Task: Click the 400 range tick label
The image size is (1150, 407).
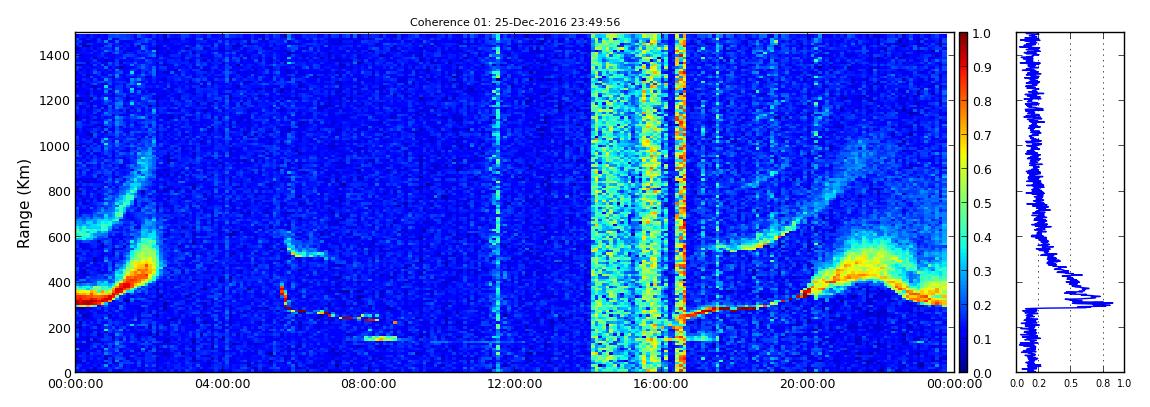Action: (x=59, y=282)
